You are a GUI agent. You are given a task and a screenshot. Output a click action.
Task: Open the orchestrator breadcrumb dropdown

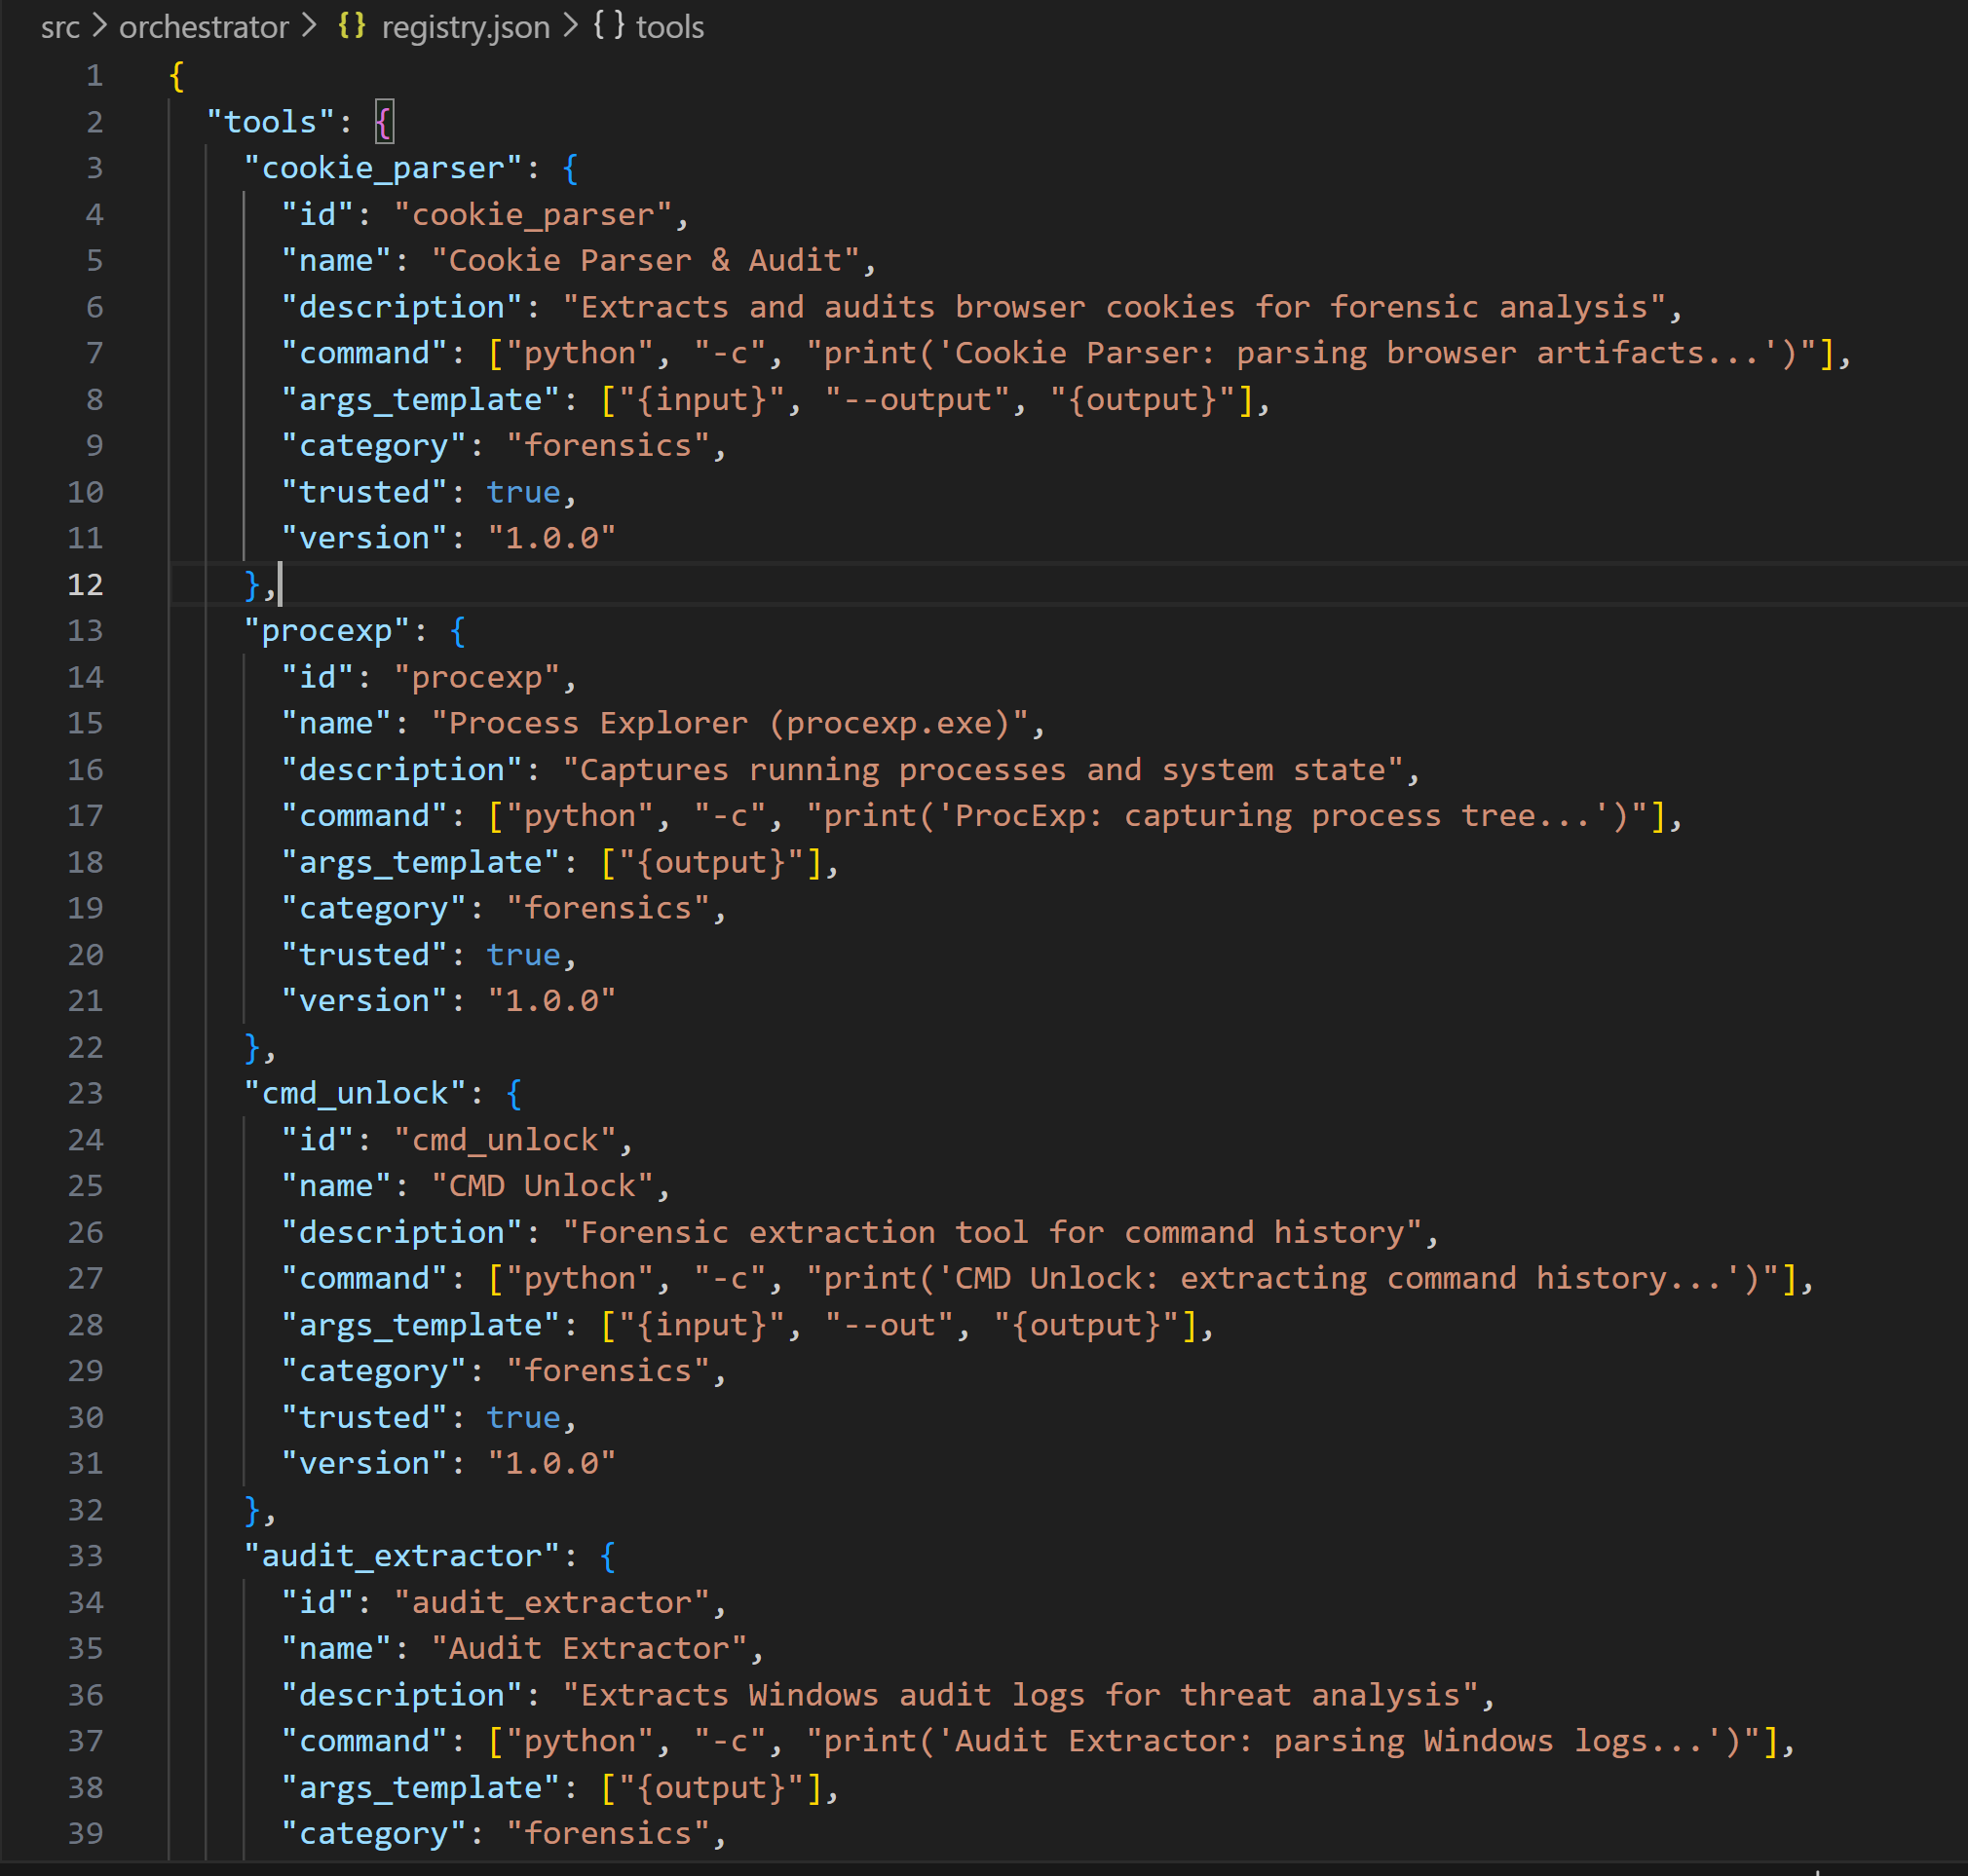[x=202, y=26]
